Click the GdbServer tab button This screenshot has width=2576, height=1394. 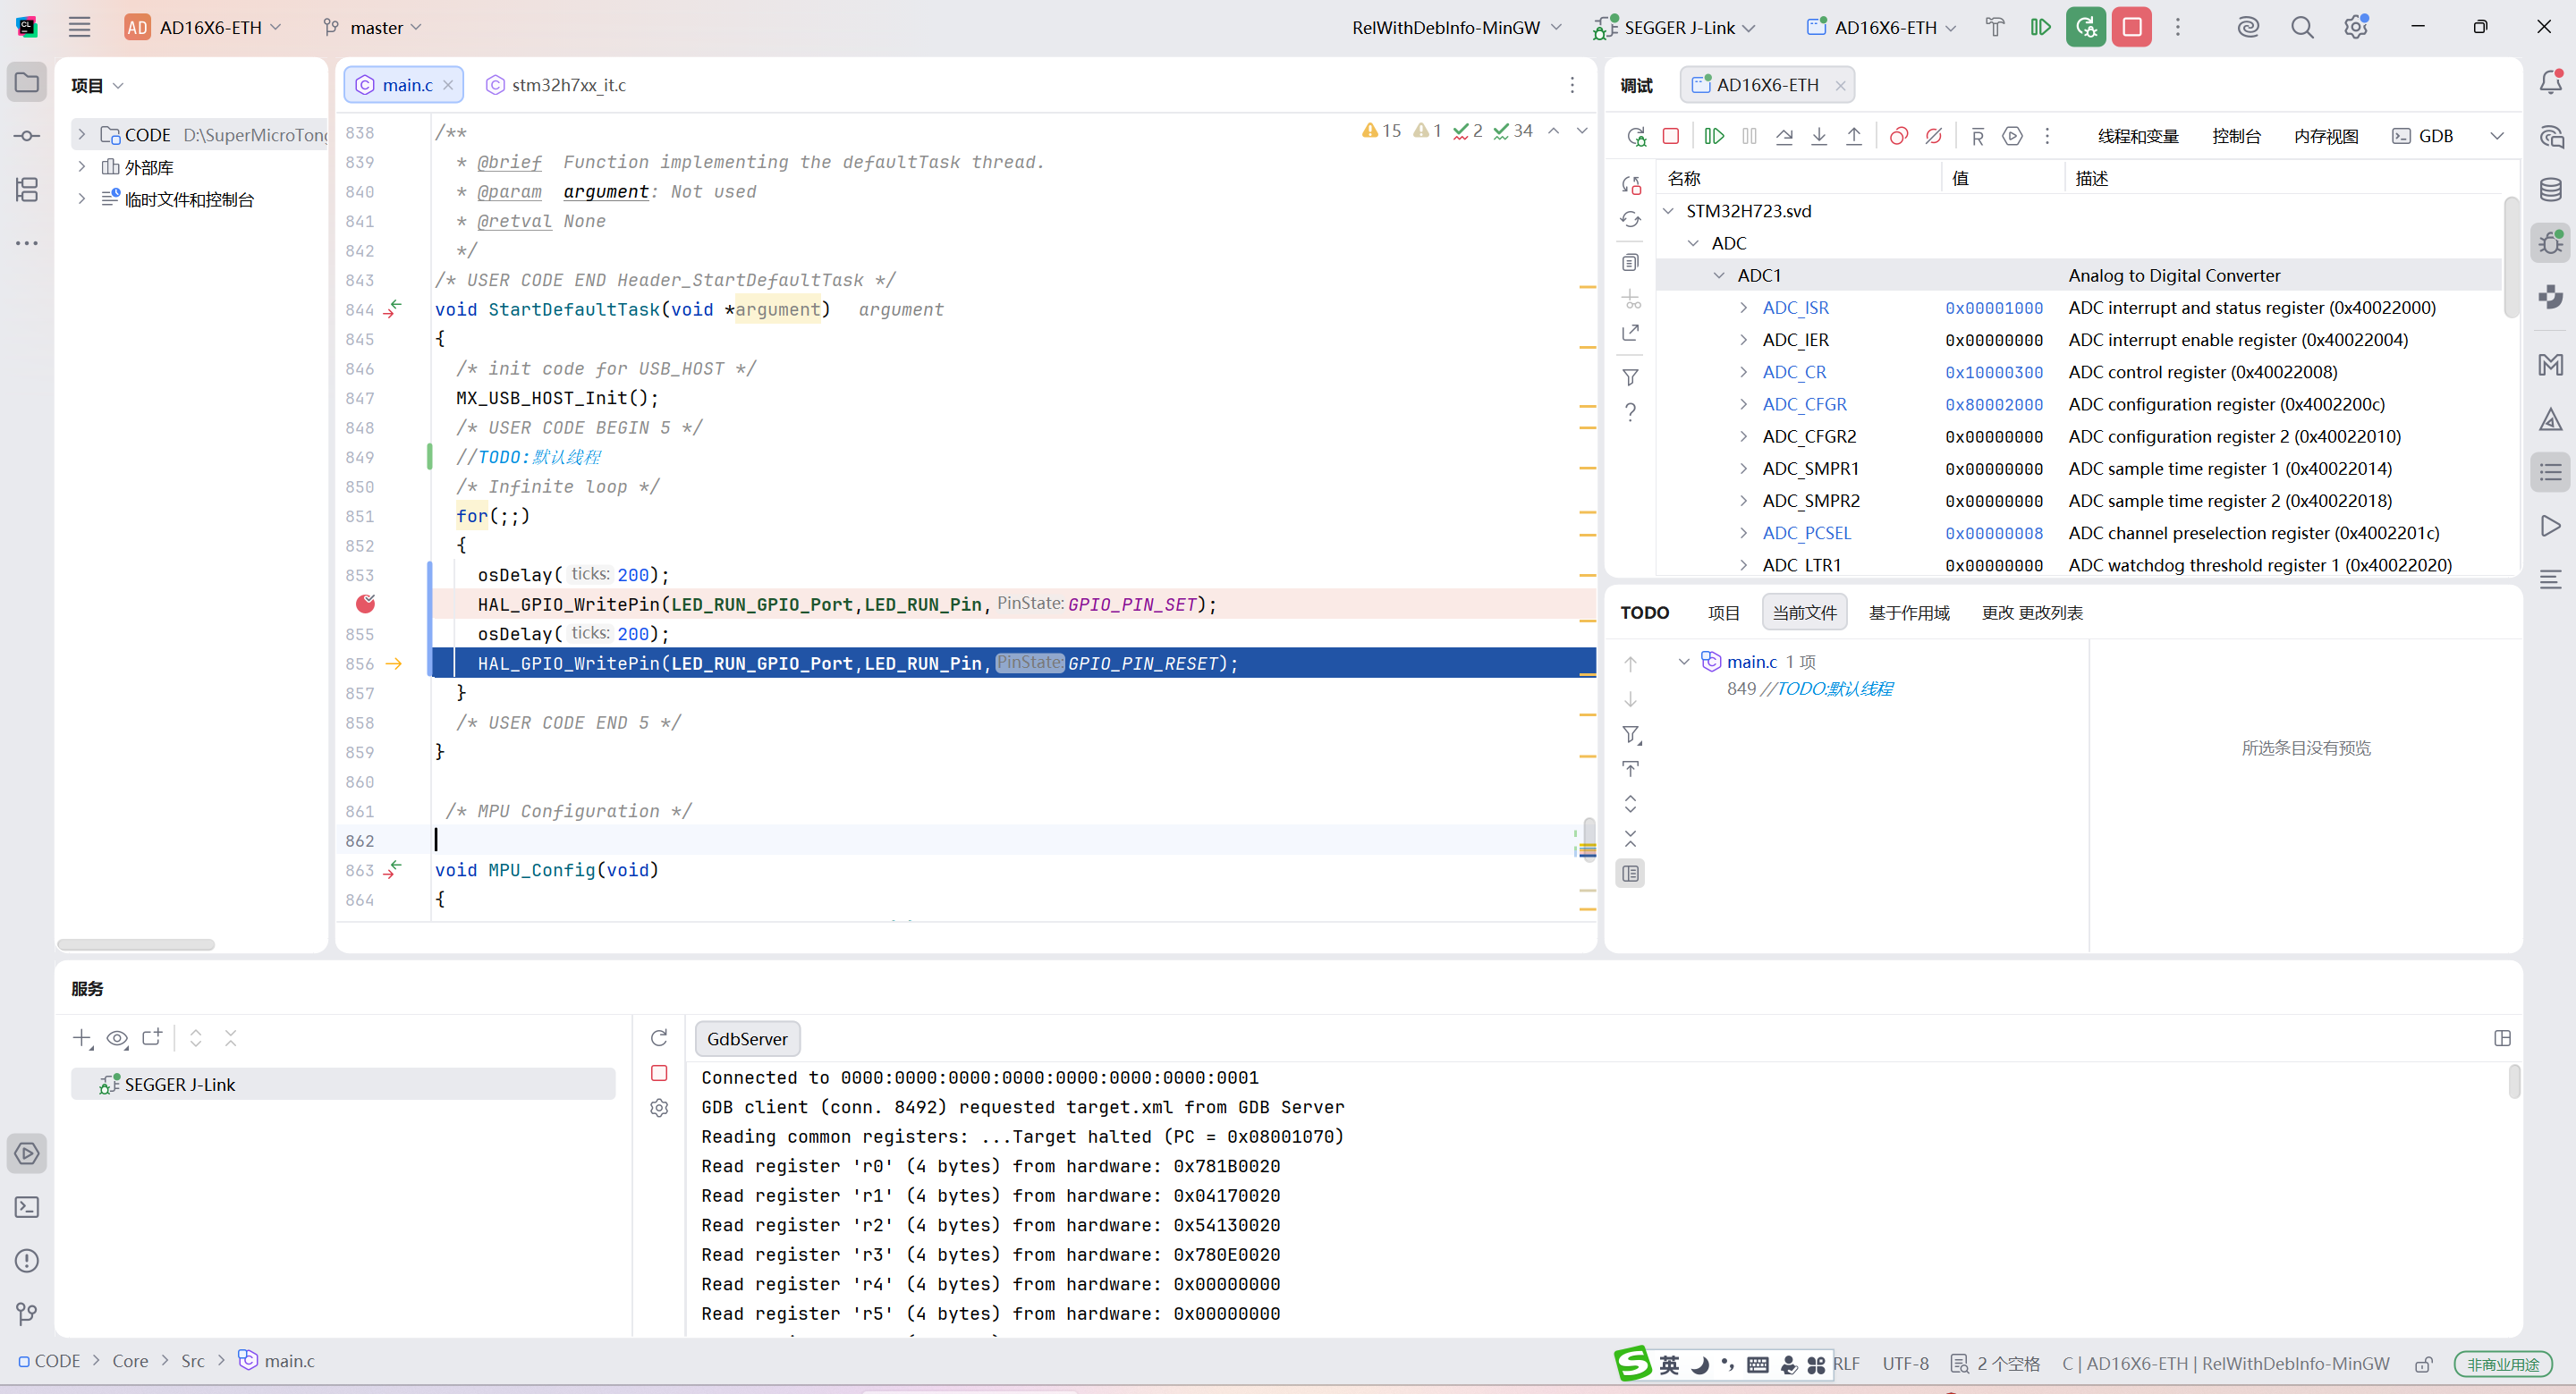747,1039
